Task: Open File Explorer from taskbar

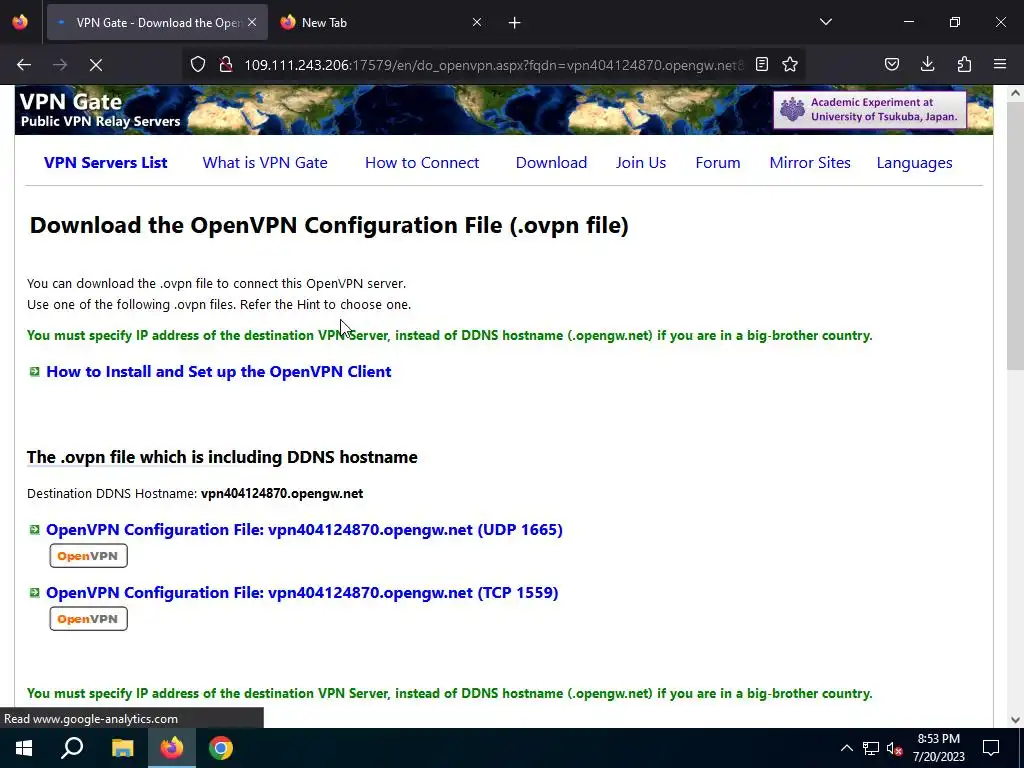Action: (122, 748)
